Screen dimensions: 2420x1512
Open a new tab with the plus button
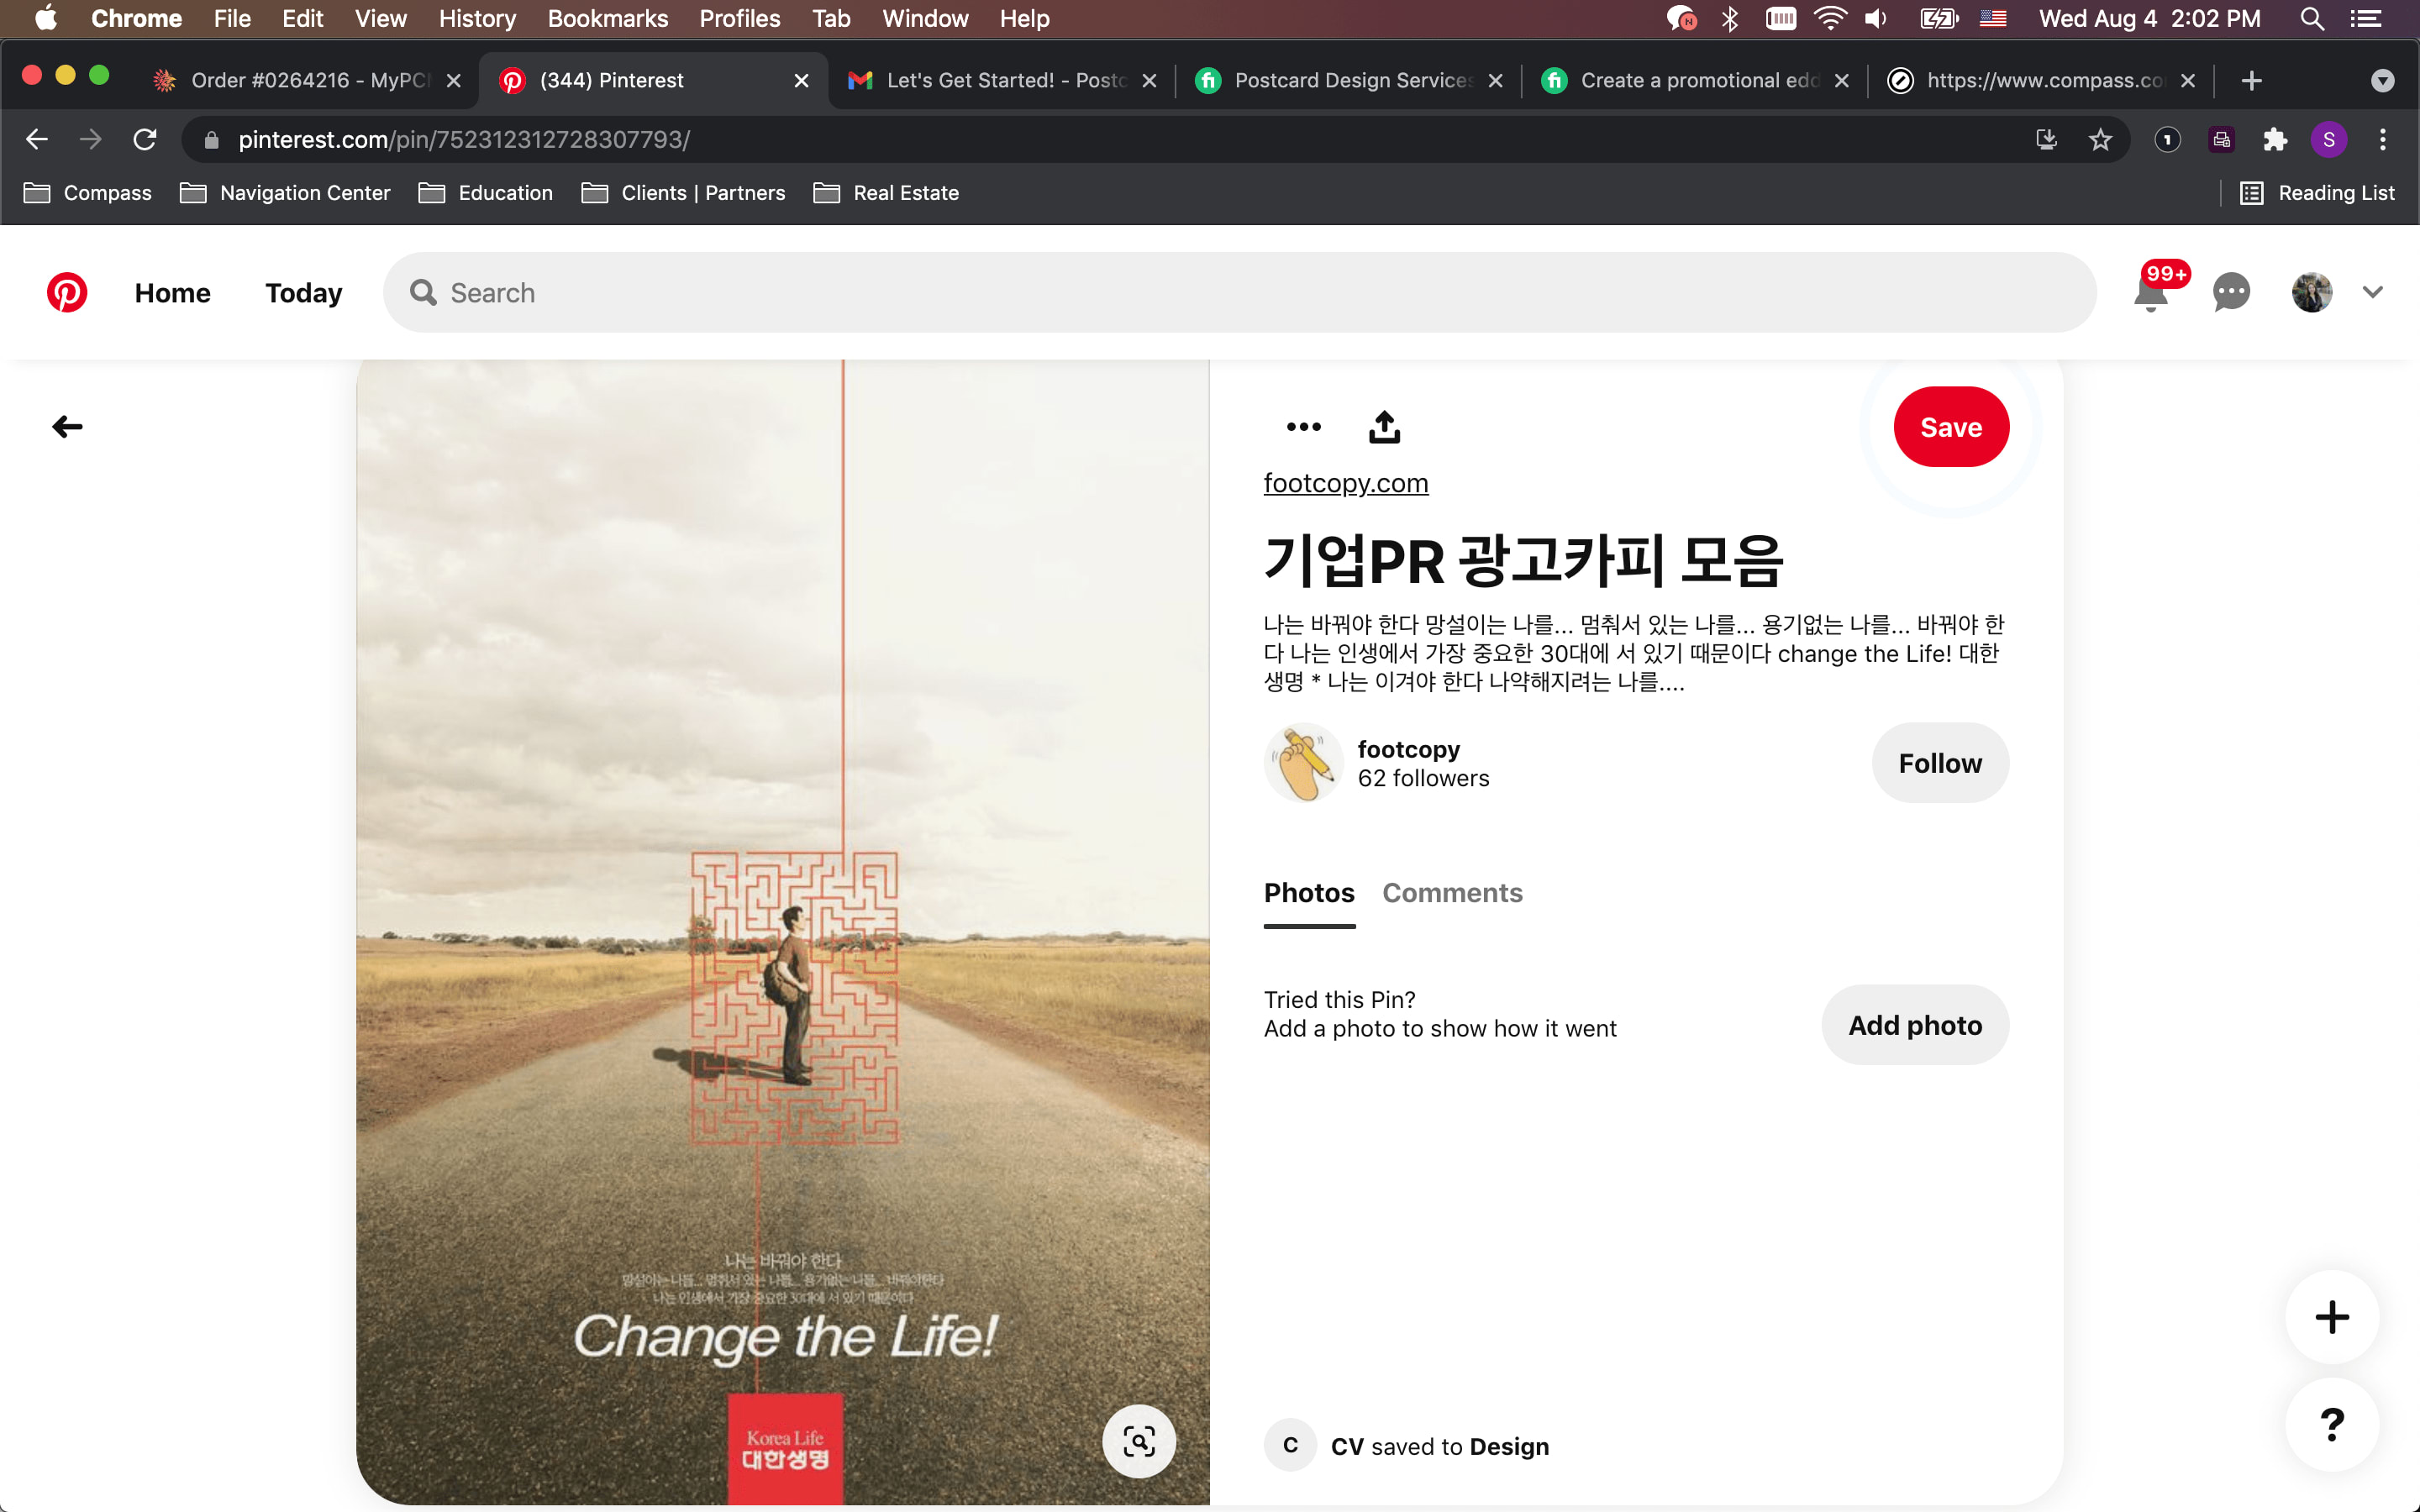pyautogui.click(x=2251, y=80)
